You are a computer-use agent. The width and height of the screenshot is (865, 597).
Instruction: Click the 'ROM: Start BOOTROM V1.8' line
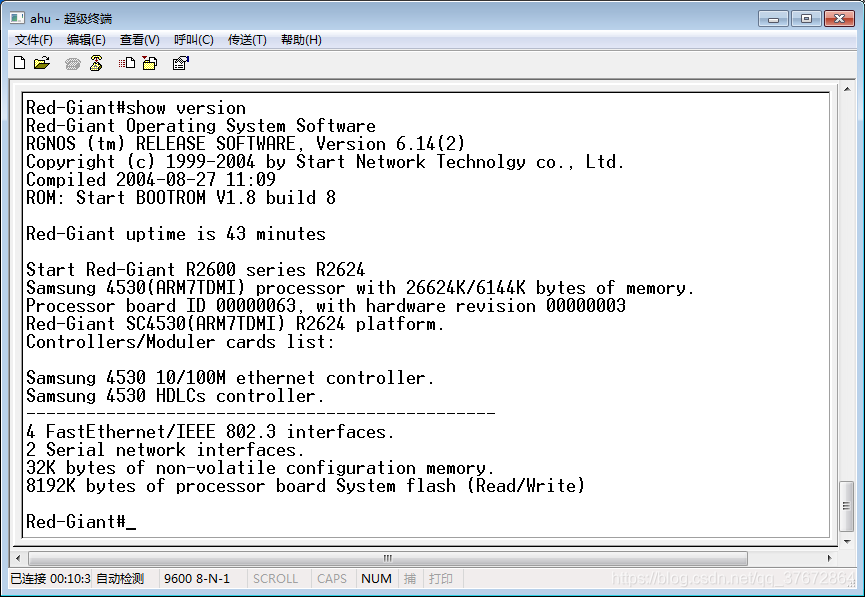pos(181,198)
